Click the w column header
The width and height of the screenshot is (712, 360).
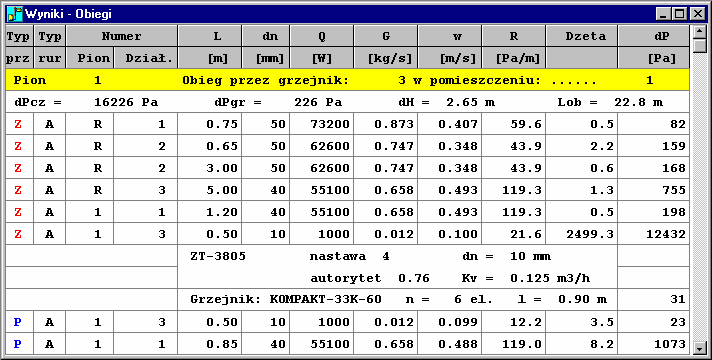(x=450, y=36)
